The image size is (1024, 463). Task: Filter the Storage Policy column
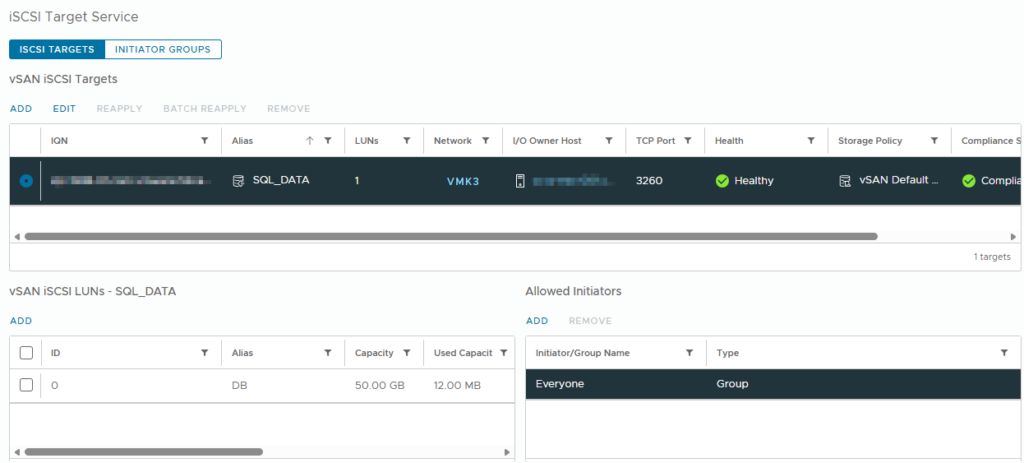[935, 140]
